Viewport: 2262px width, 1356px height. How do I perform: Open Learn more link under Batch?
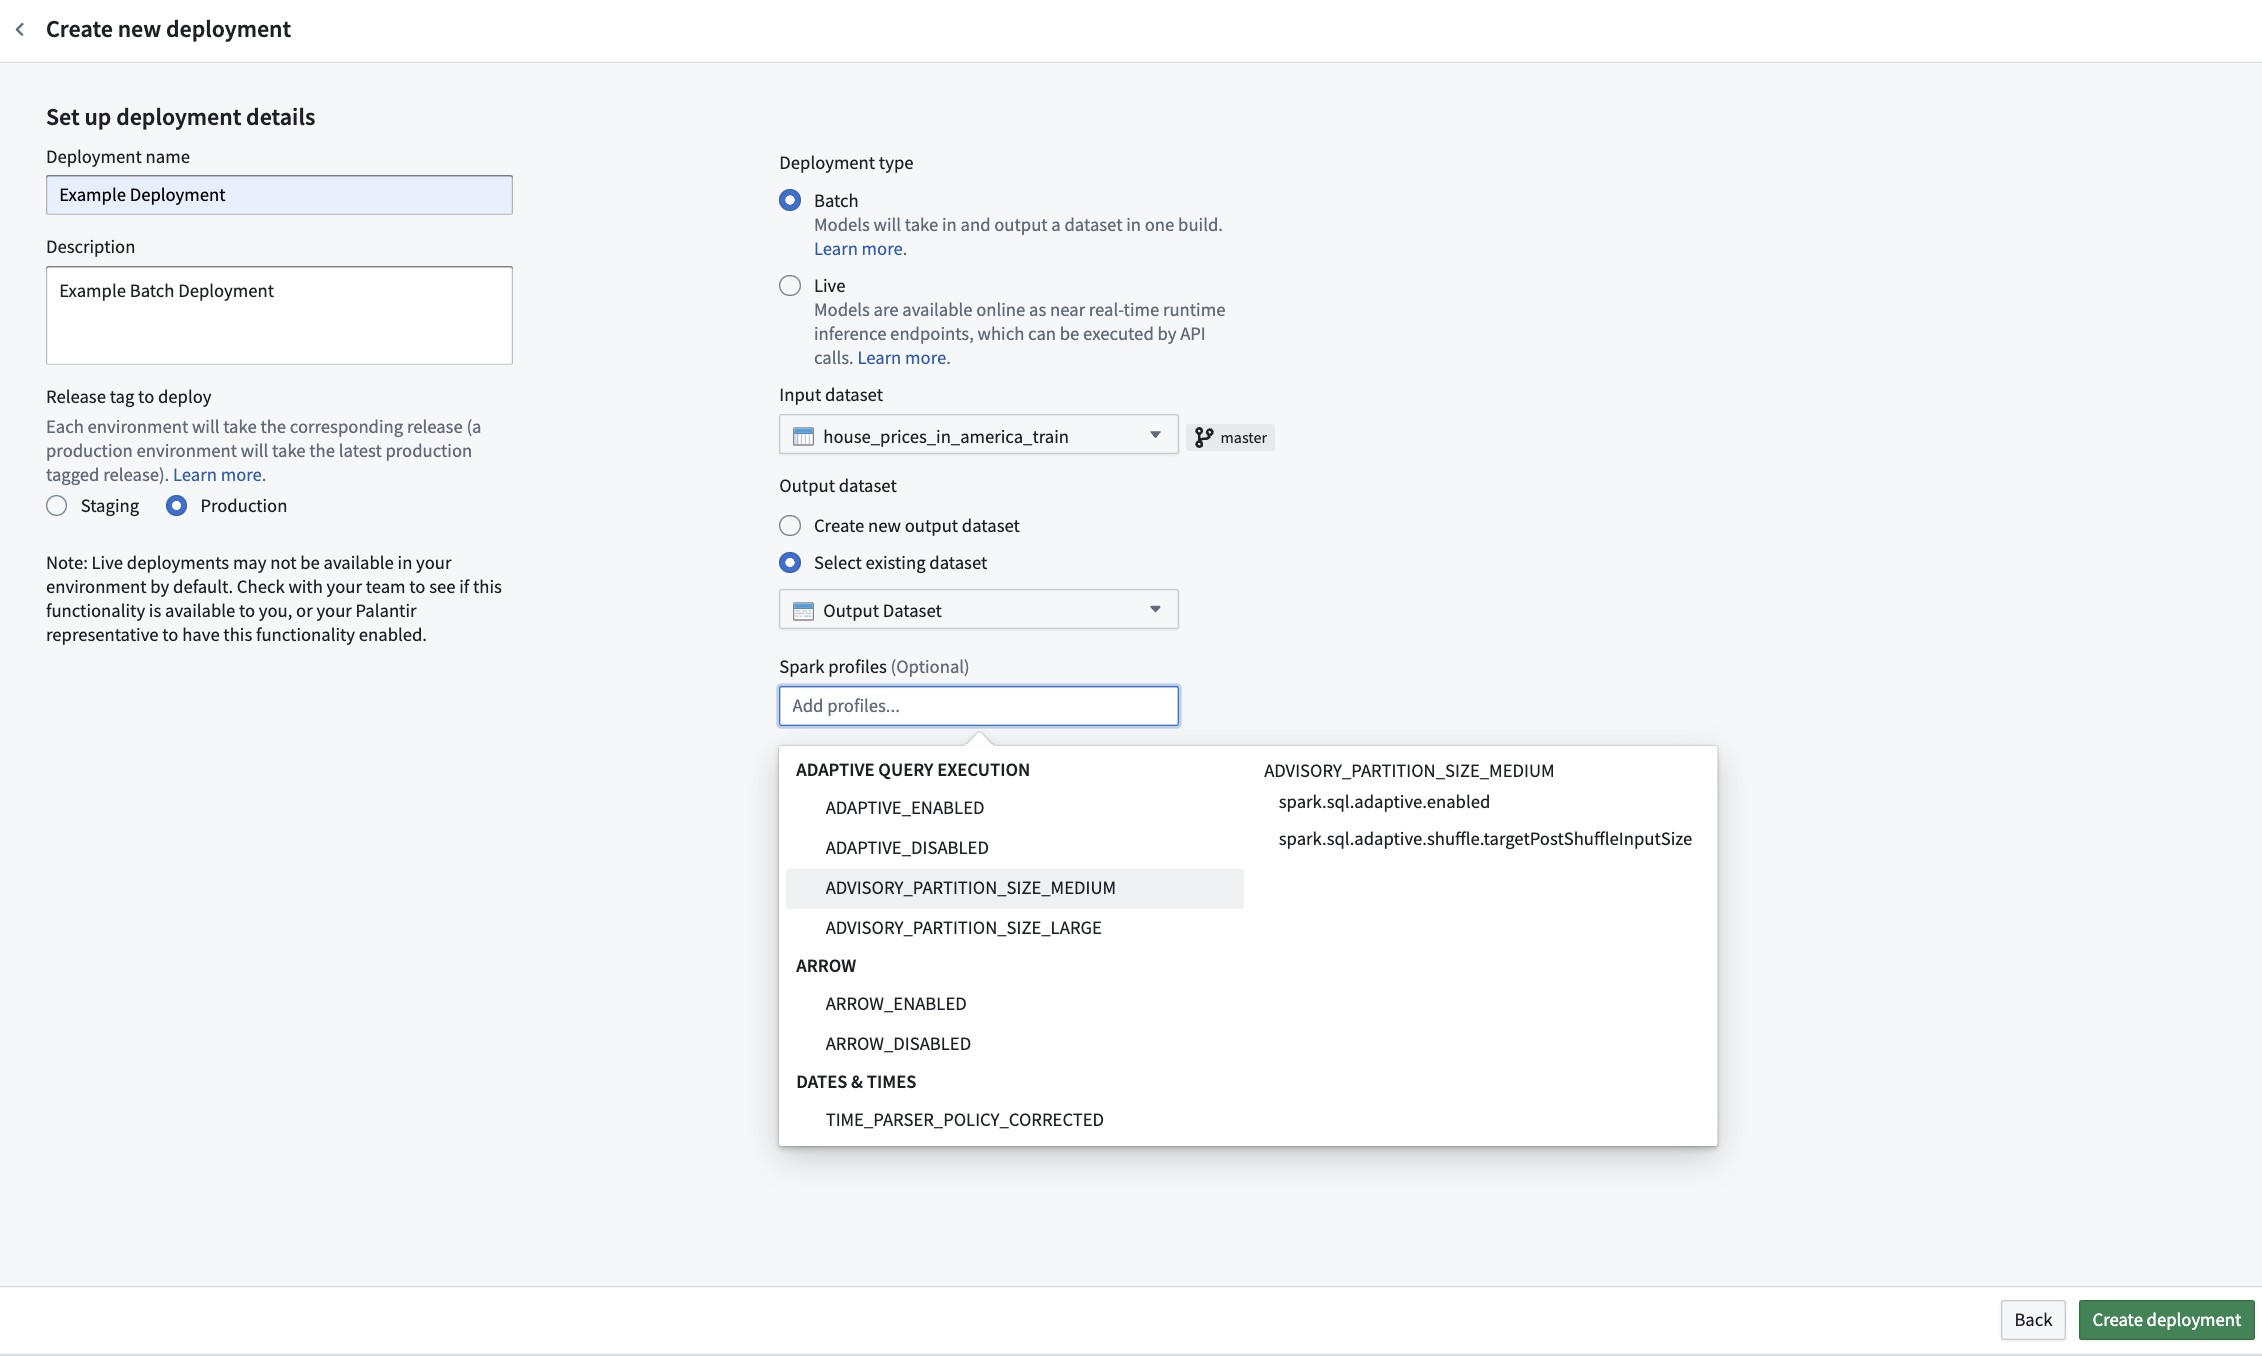click(x=858, y=249)
